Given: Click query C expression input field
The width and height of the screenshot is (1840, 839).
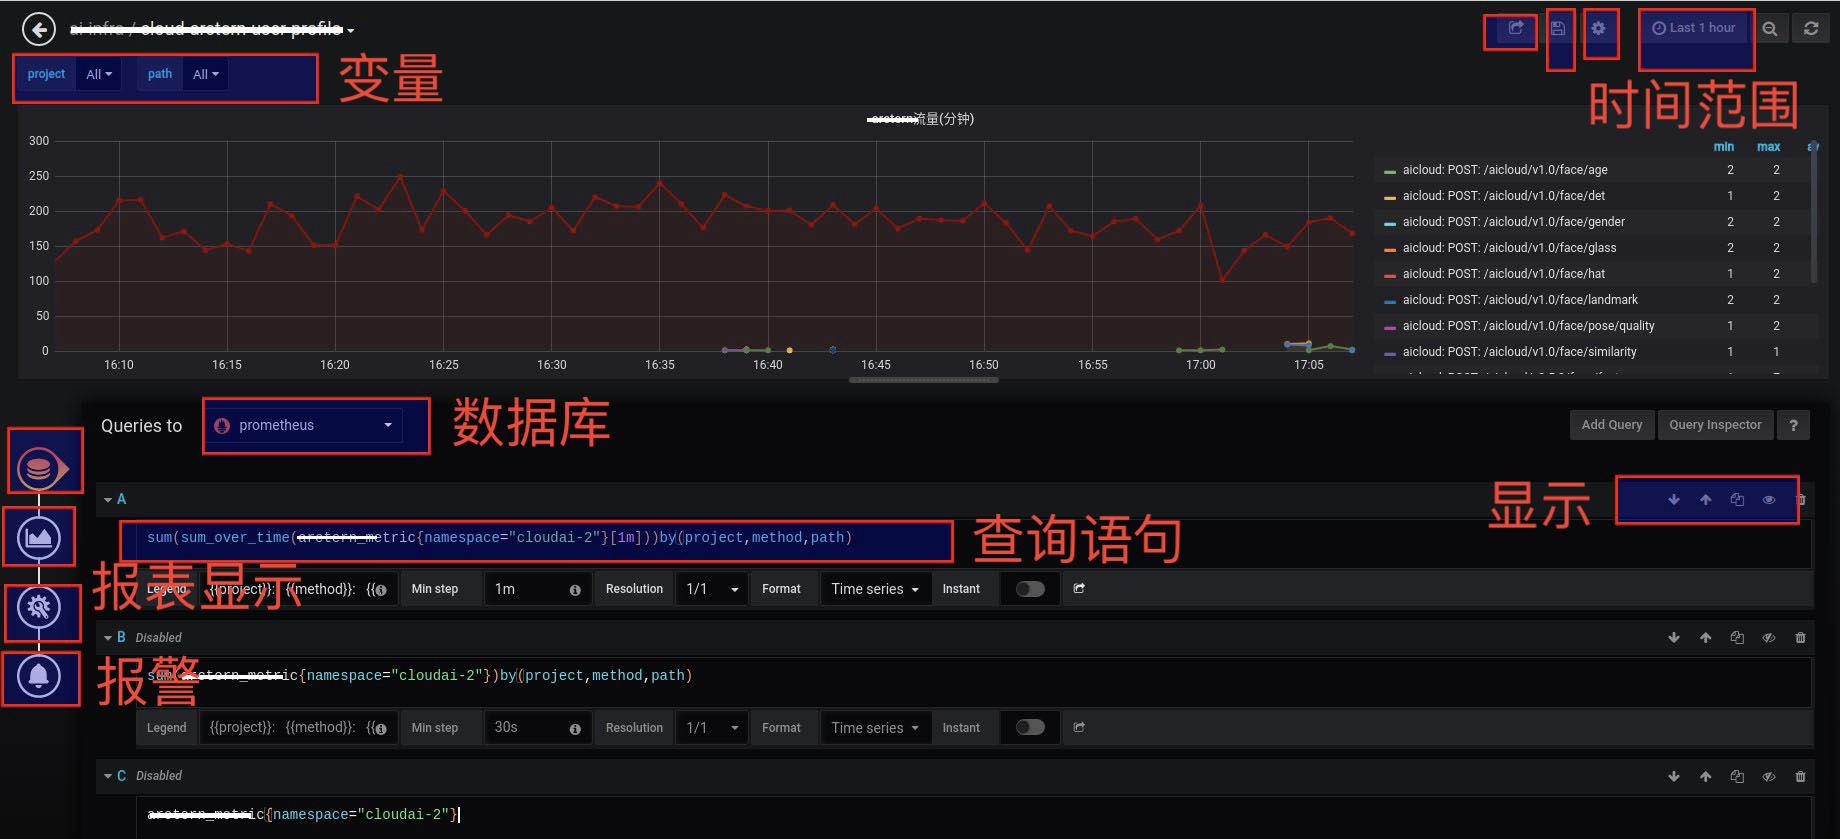Looking at the screenshot, I should 972,816.
